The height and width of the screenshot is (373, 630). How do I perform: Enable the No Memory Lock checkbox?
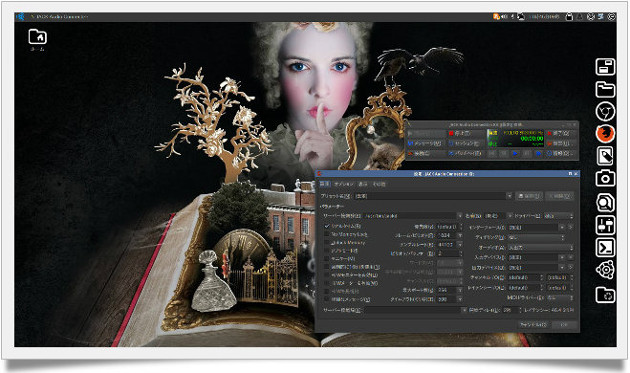(327, 234)
